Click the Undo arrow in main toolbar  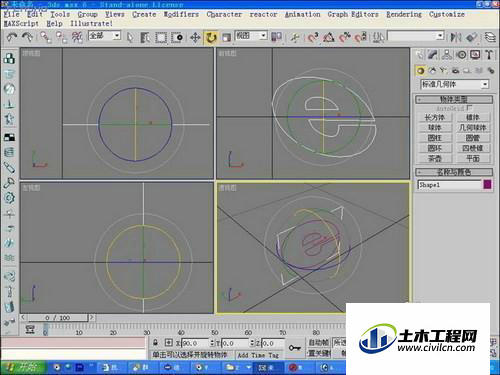click(x=12, y=37)
